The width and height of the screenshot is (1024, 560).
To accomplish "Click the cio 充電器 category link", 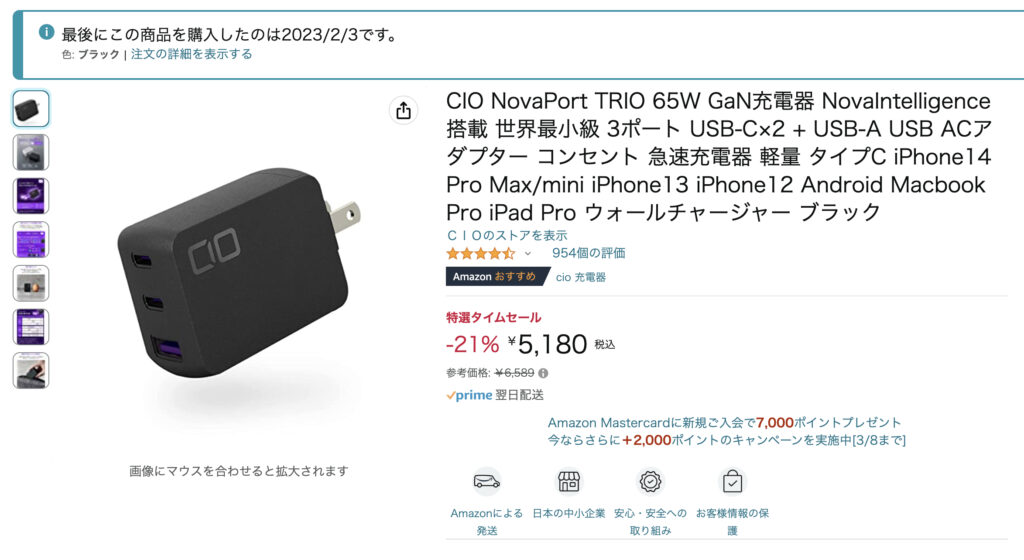I will coord(581,277).
